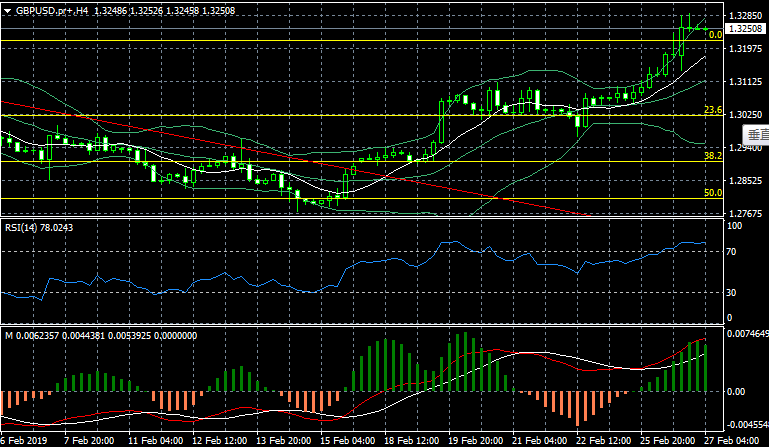Screen dimensions: 769x447
Task: Click the 12 Feb 12:00 time label
Action: 220,440
